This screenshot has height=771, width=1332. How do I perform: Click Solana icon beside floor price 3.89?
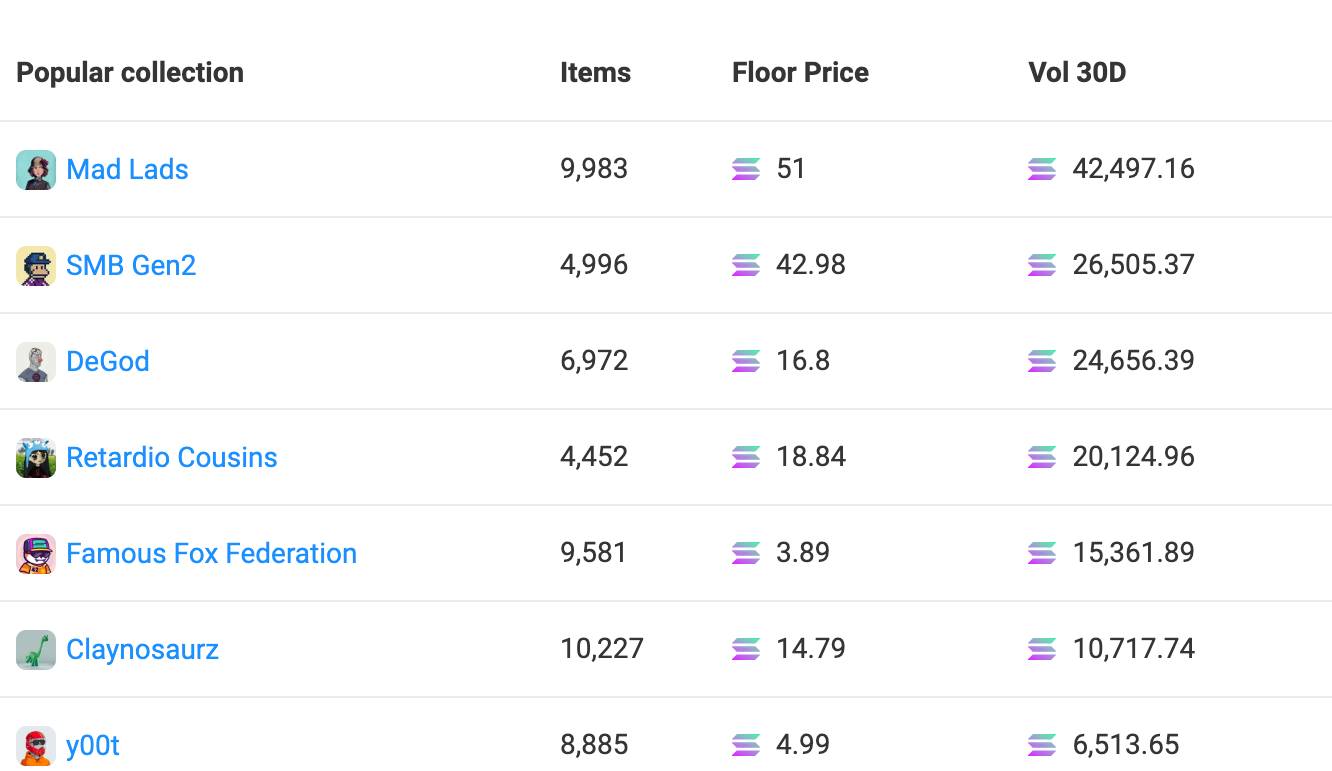[746, 554]
